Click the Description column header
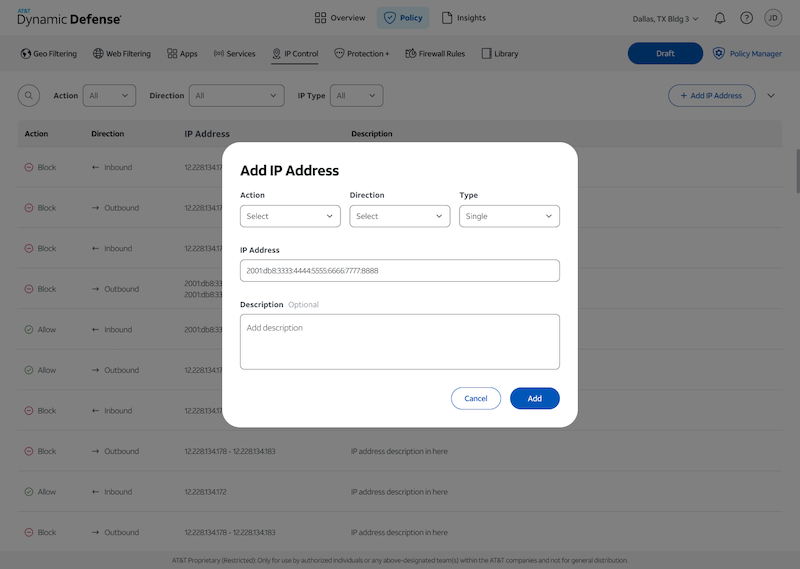This screenshot has height=569, width=800. coord(371,134)
